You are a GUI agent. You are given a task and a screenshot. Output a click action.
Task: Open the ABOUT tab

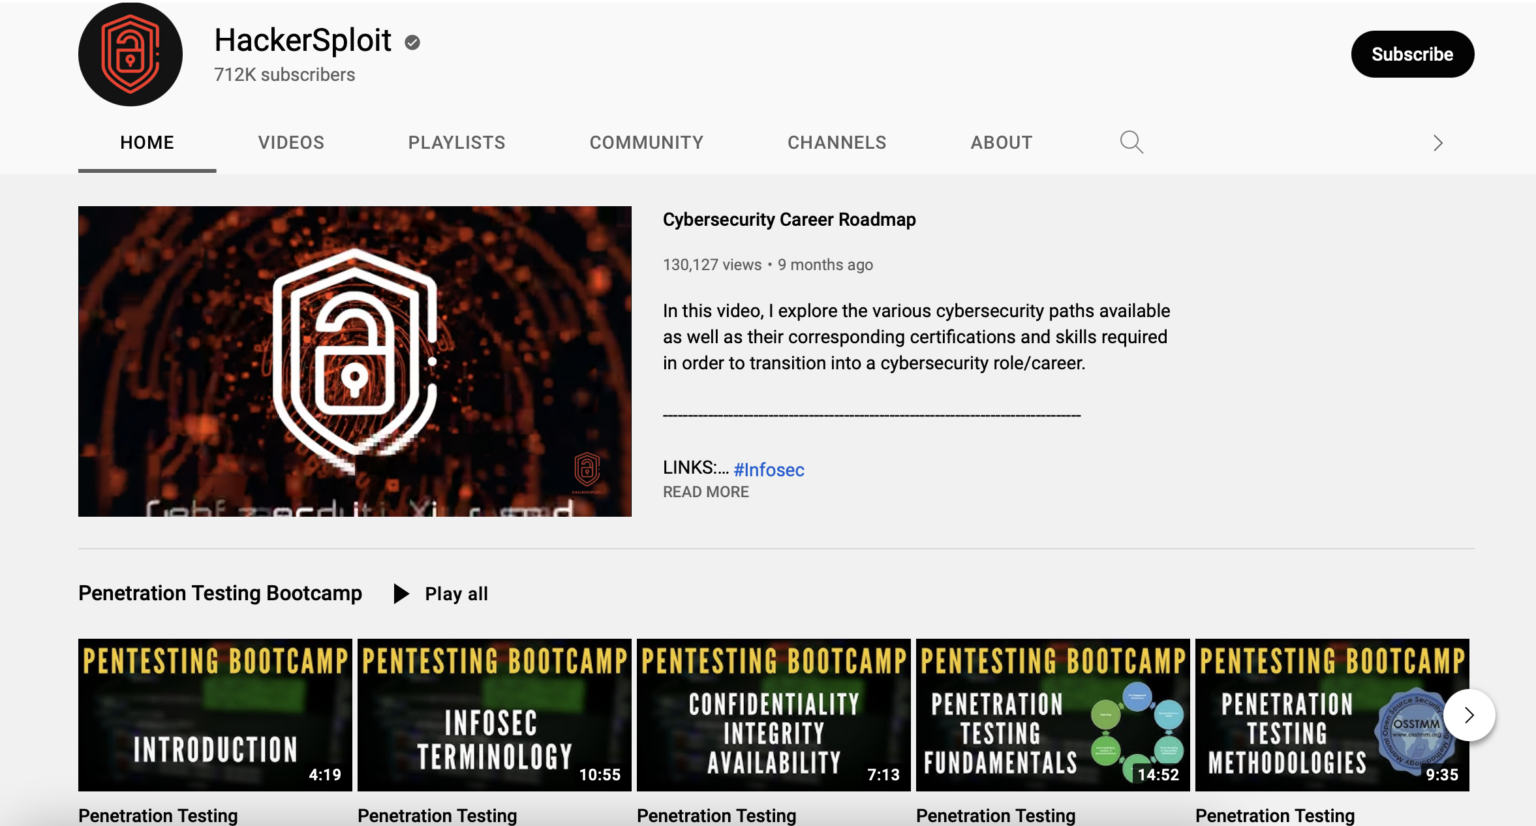click(1001, 142)
